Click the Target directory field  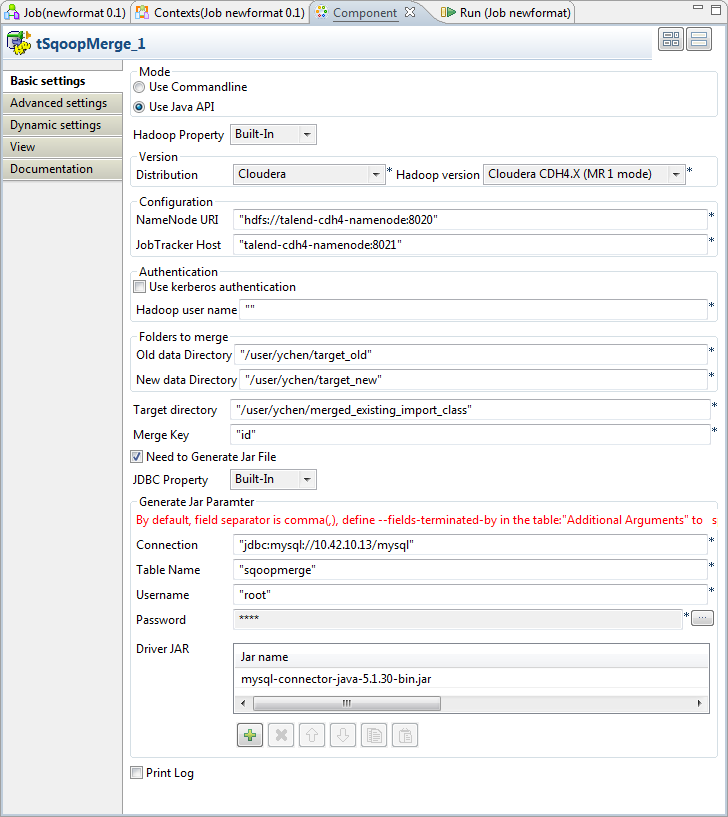470,410
